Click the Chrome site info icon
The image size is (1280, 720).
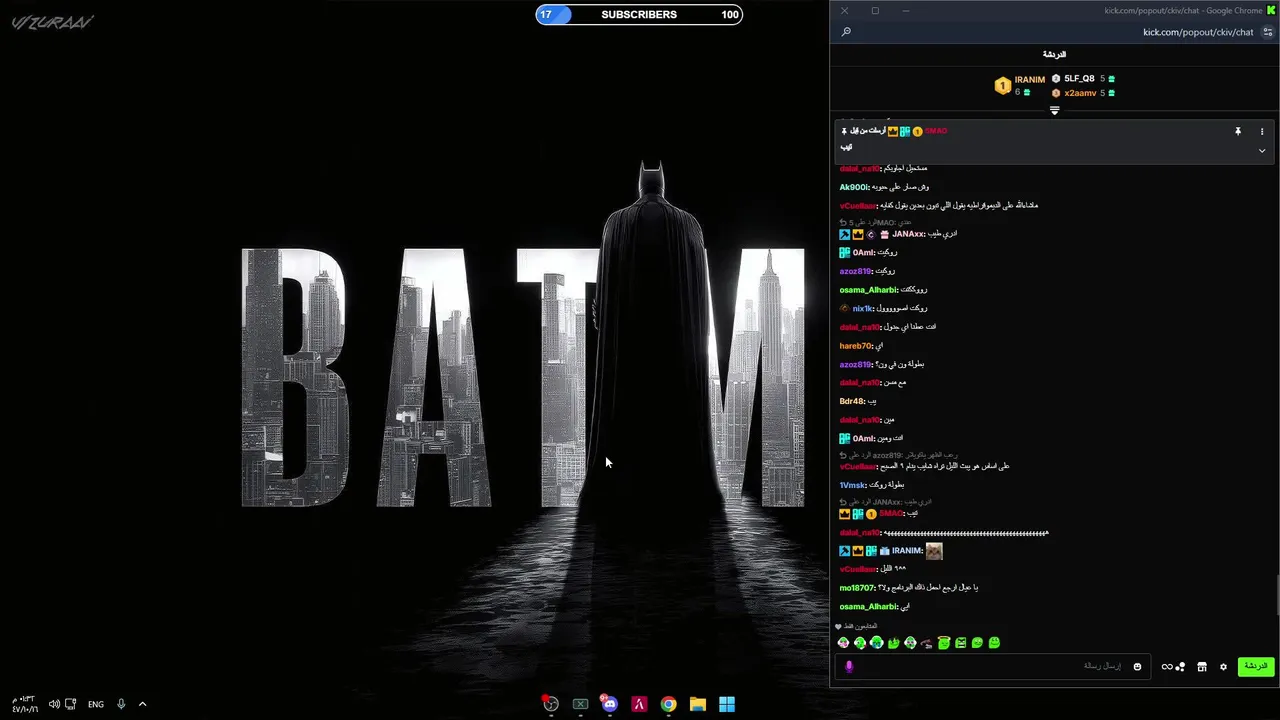pyautogui.click(x=1268, y=32)
